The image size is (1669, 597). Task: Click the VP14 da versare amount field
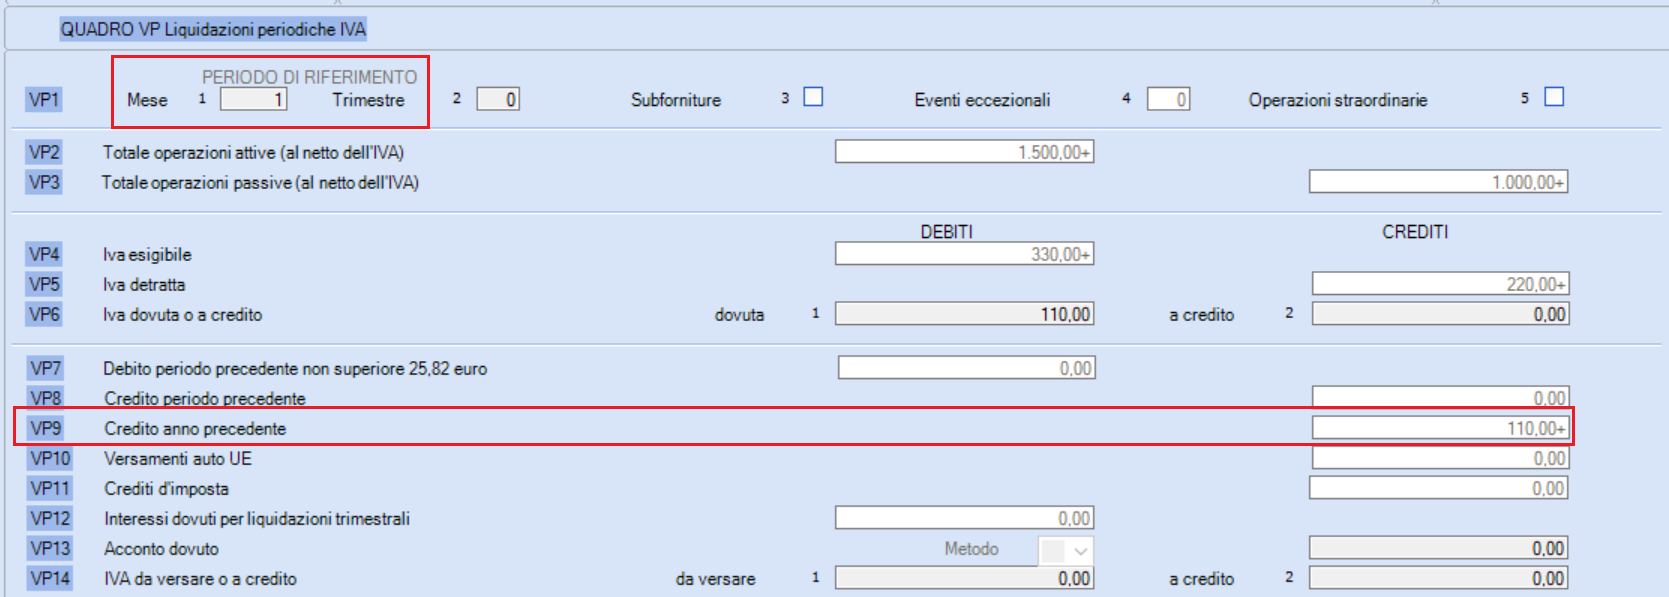point(965,578)
